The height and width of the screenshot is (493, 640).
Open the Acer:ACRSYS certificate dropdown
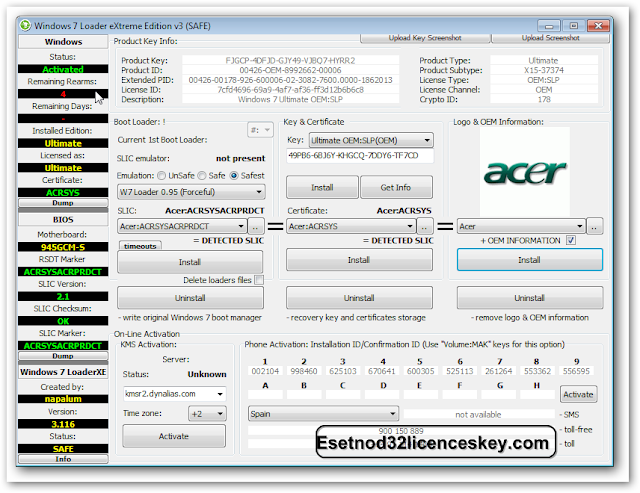351,226
